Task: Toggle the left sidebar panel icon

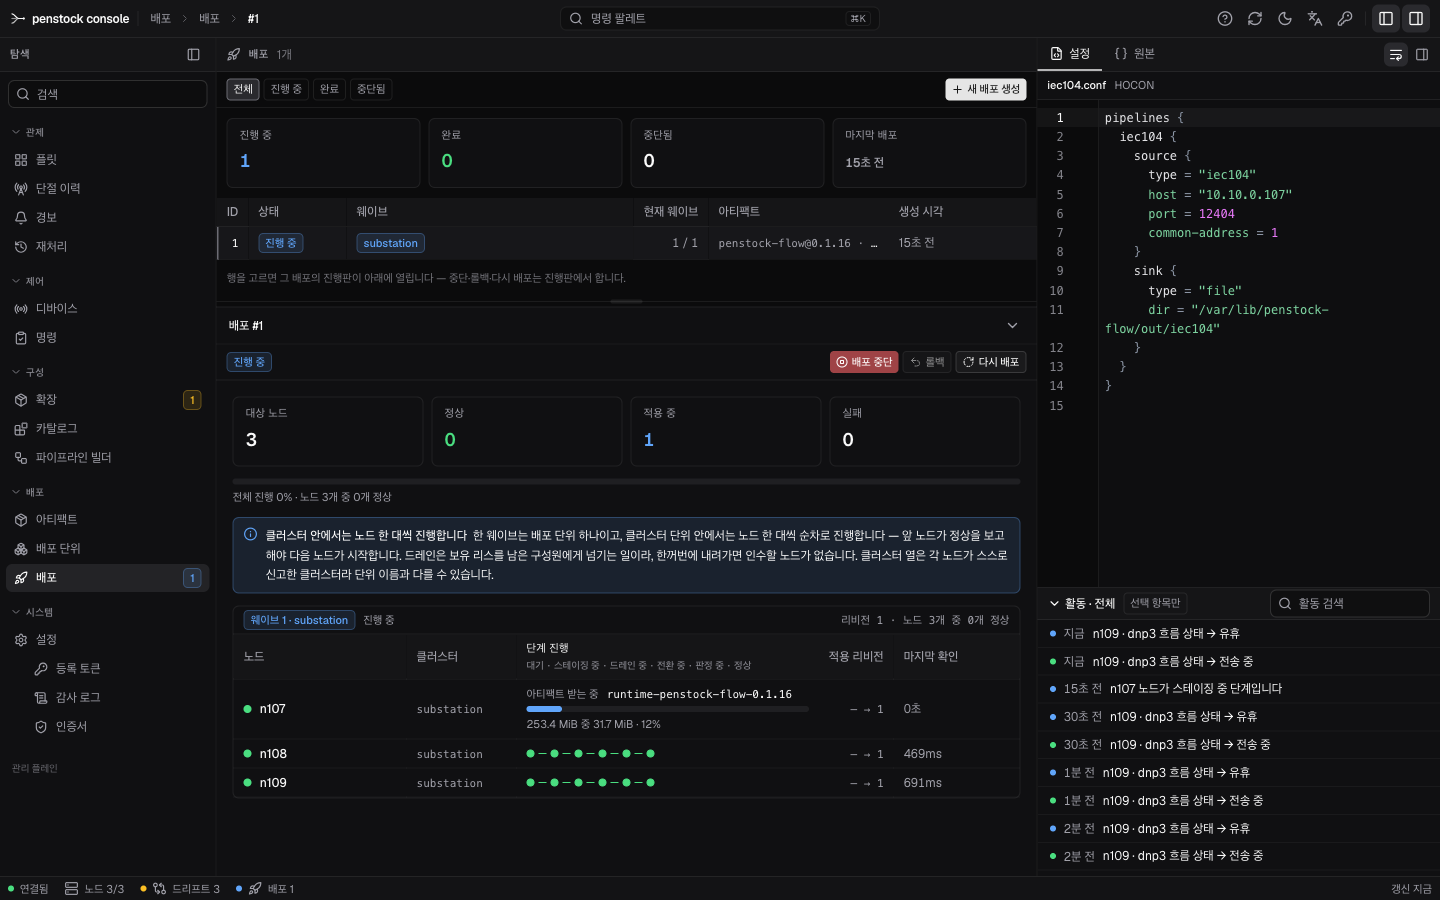Action: pyautogui.click(x=1386, y=18)
